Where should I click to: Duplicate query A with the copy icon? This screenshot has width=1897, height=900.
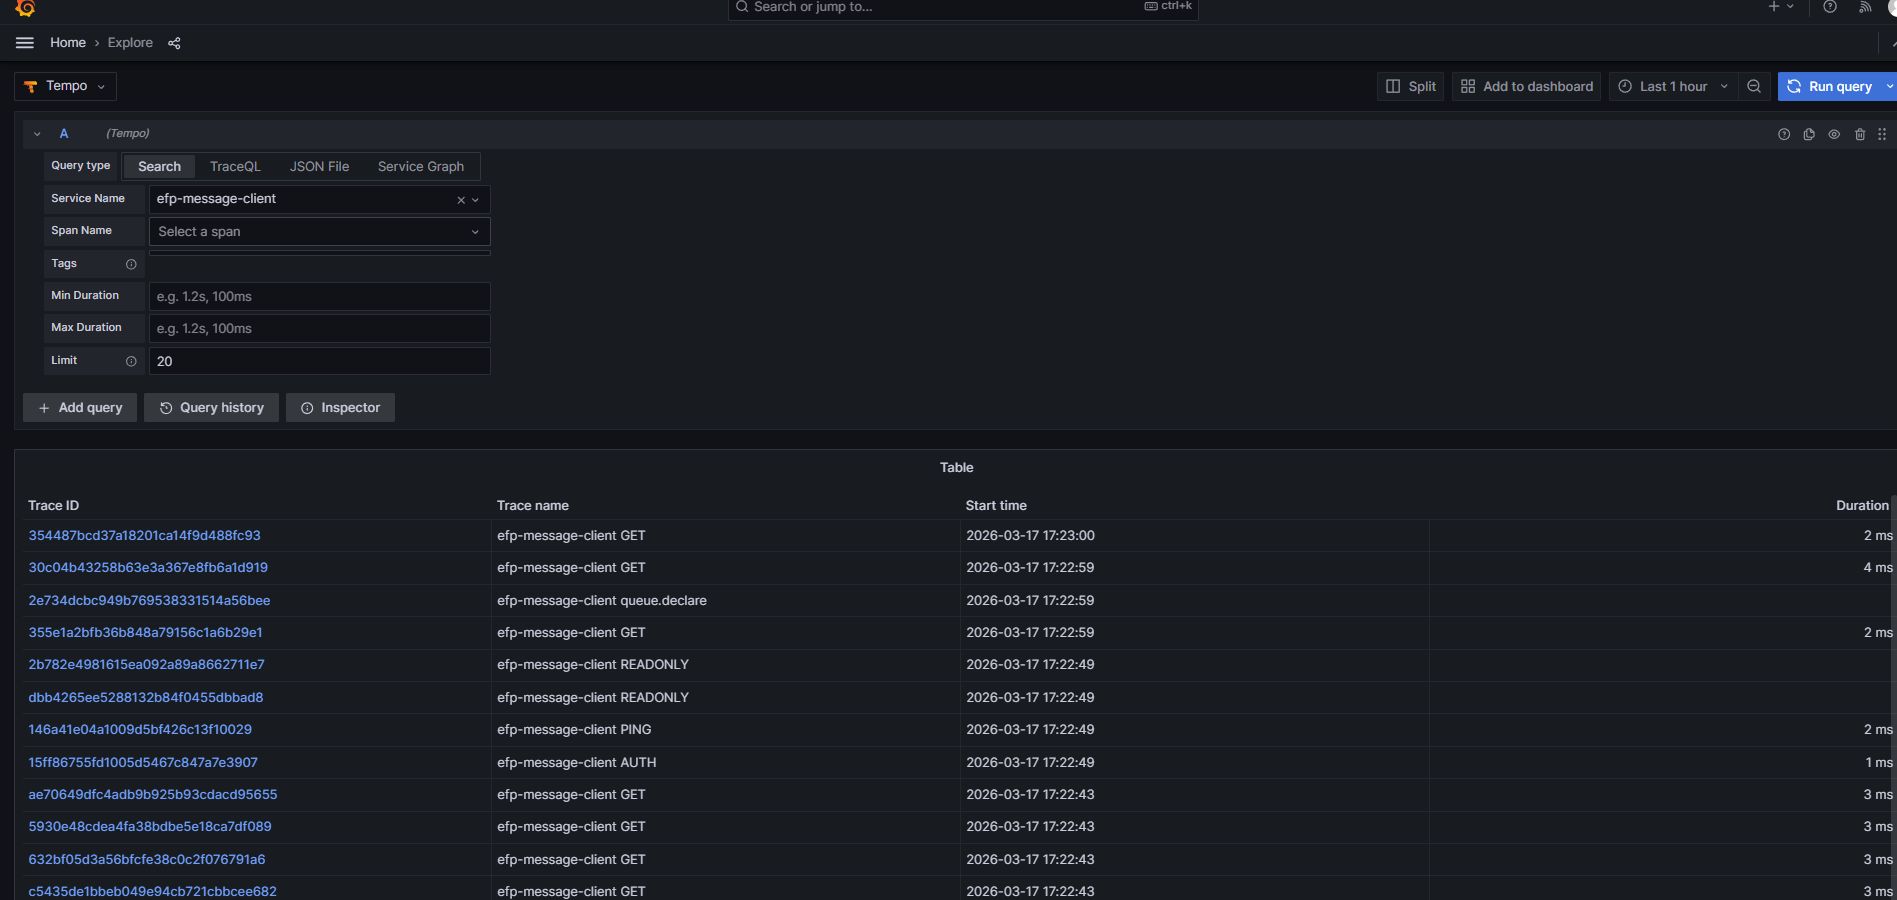click(1809, 134)
